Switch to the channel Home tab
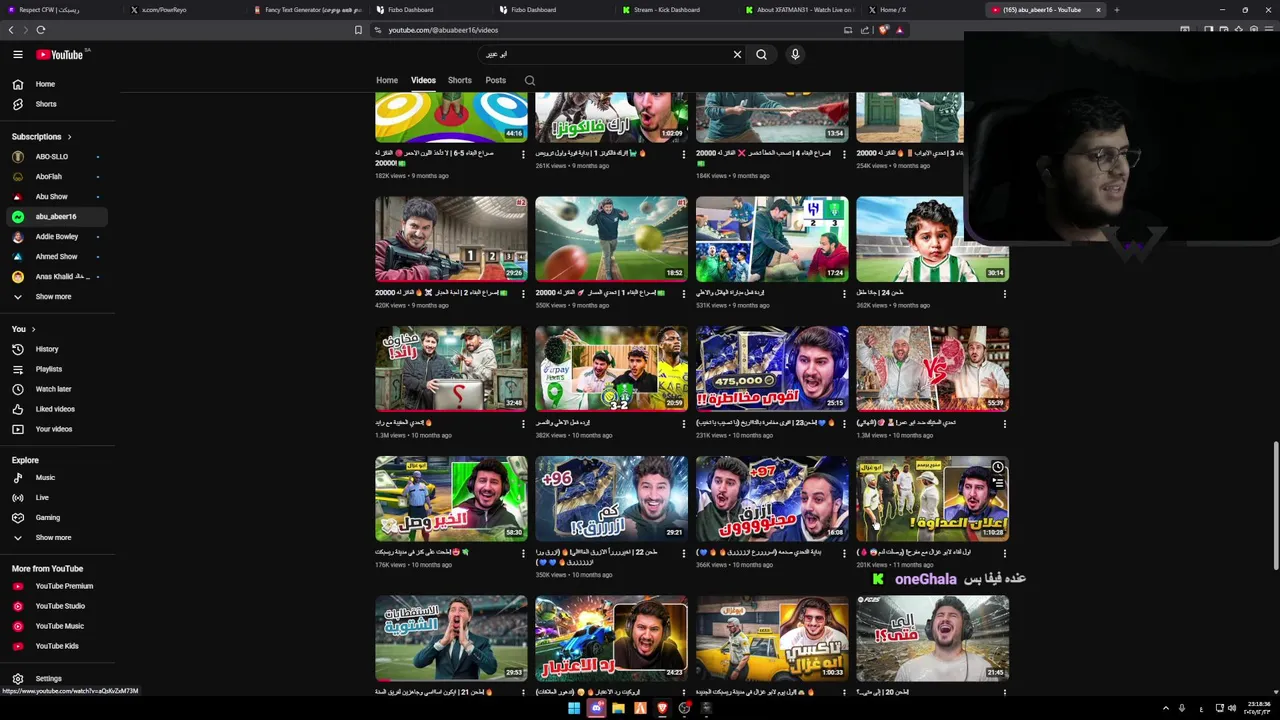The image size is (1280, 720). click(387, 80)
